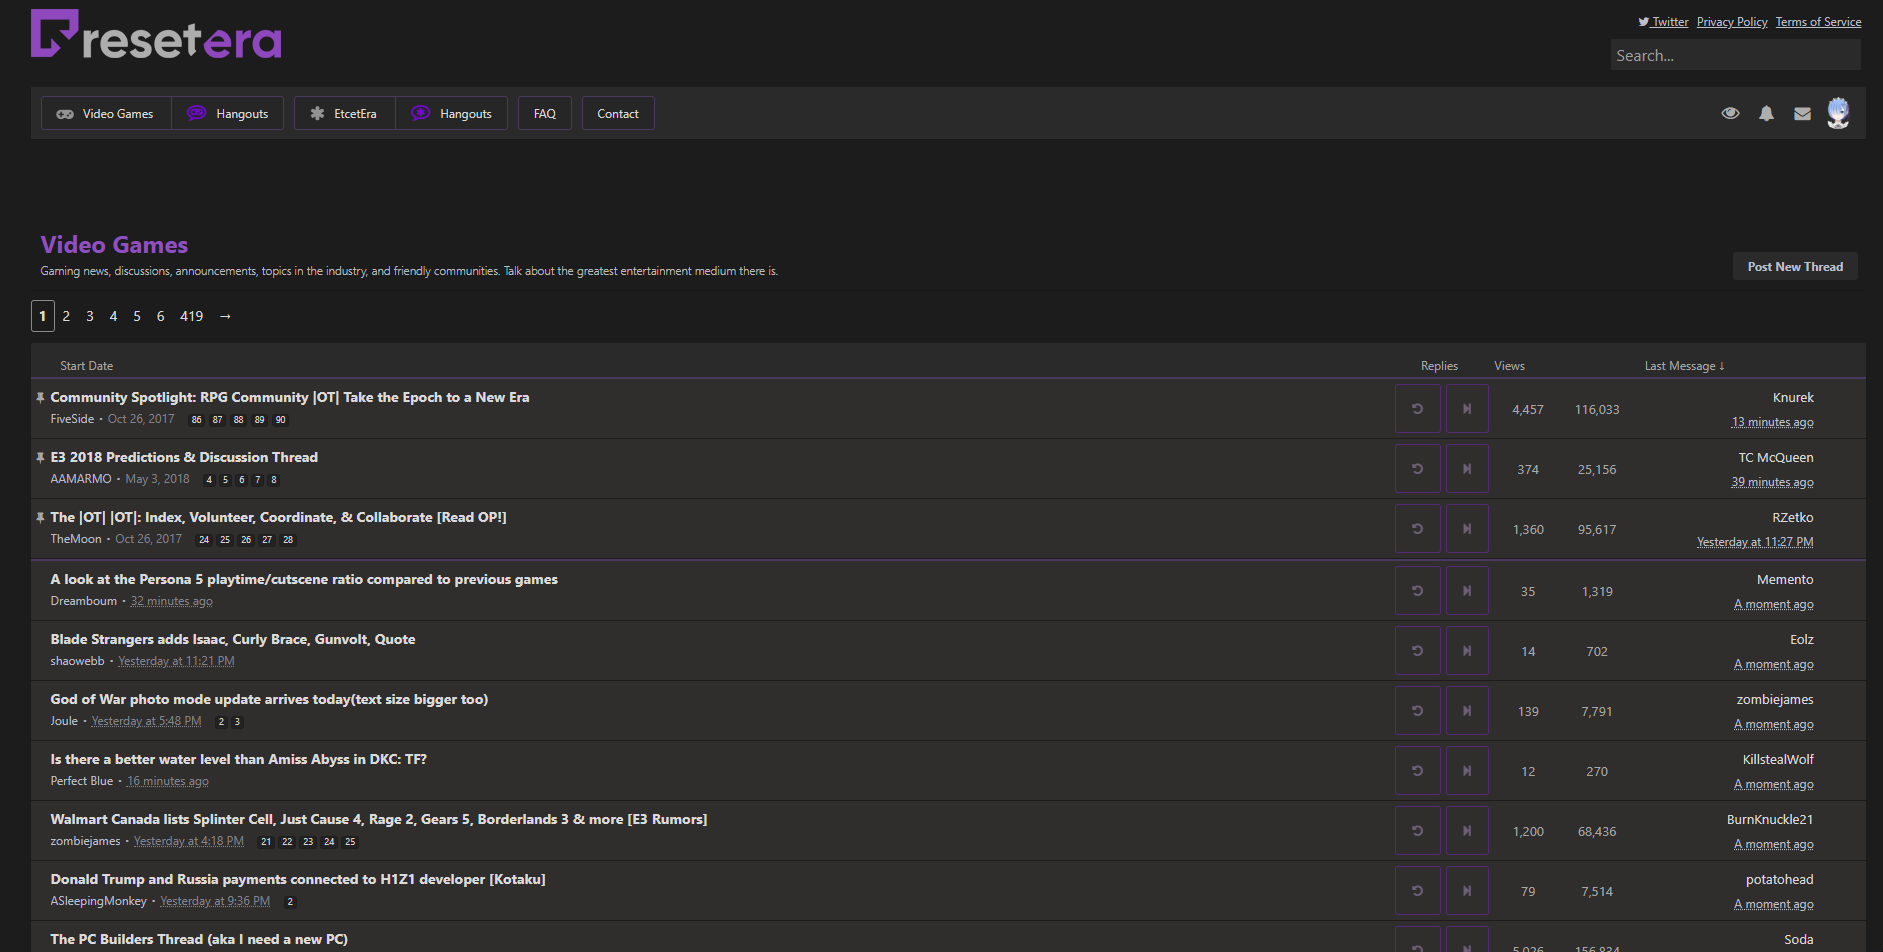Viewport: 1883px width, 952px height.
Task: Click skip-to-latest icon for Persona 5 playtime thread
Action: click(1467, 591)
